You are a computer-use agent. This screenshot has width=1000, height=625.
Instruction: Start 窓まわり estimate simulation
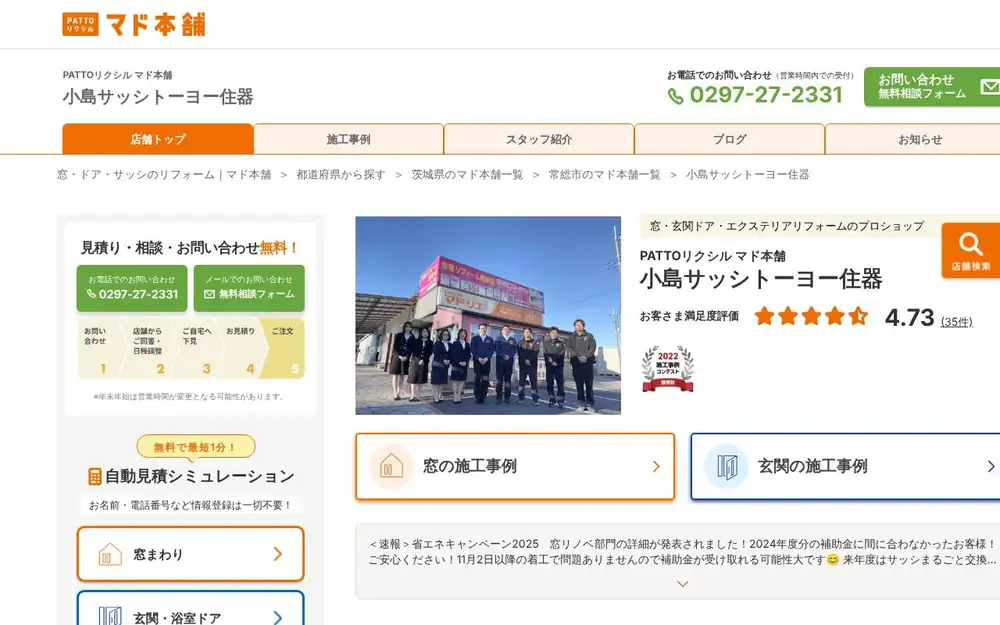(x=190, y=554)
